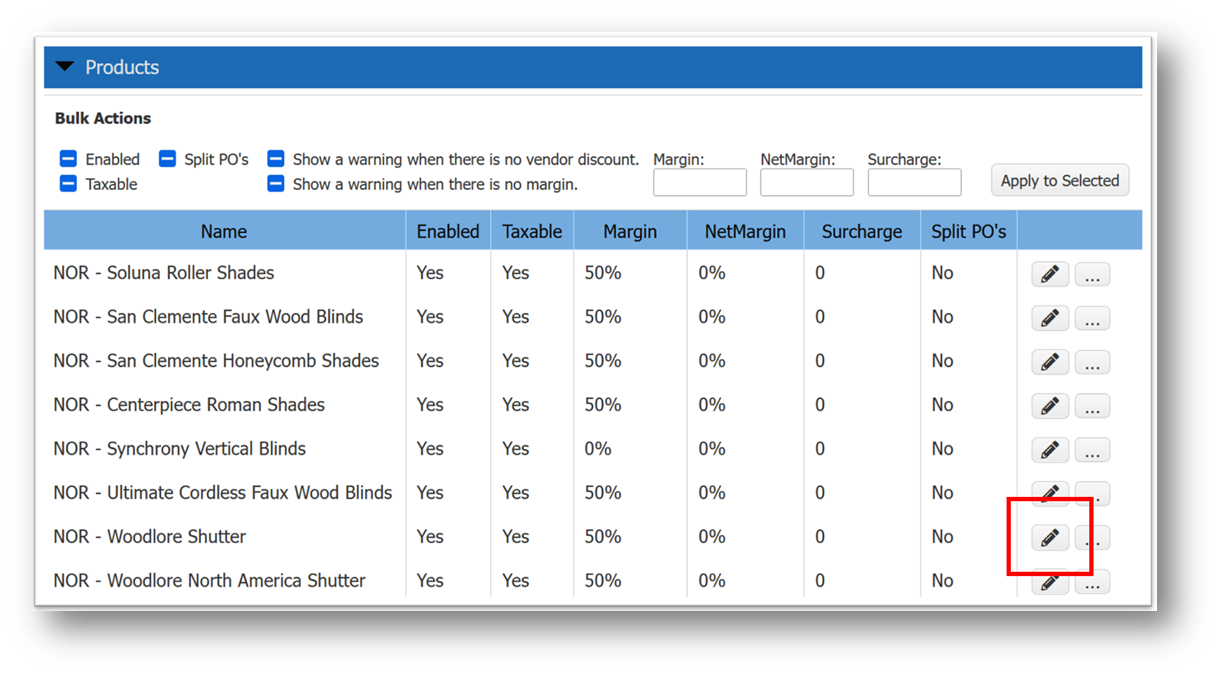Select NOR - Ultimate Cordless Faux Wood Blinds

(x=223, y=493)
